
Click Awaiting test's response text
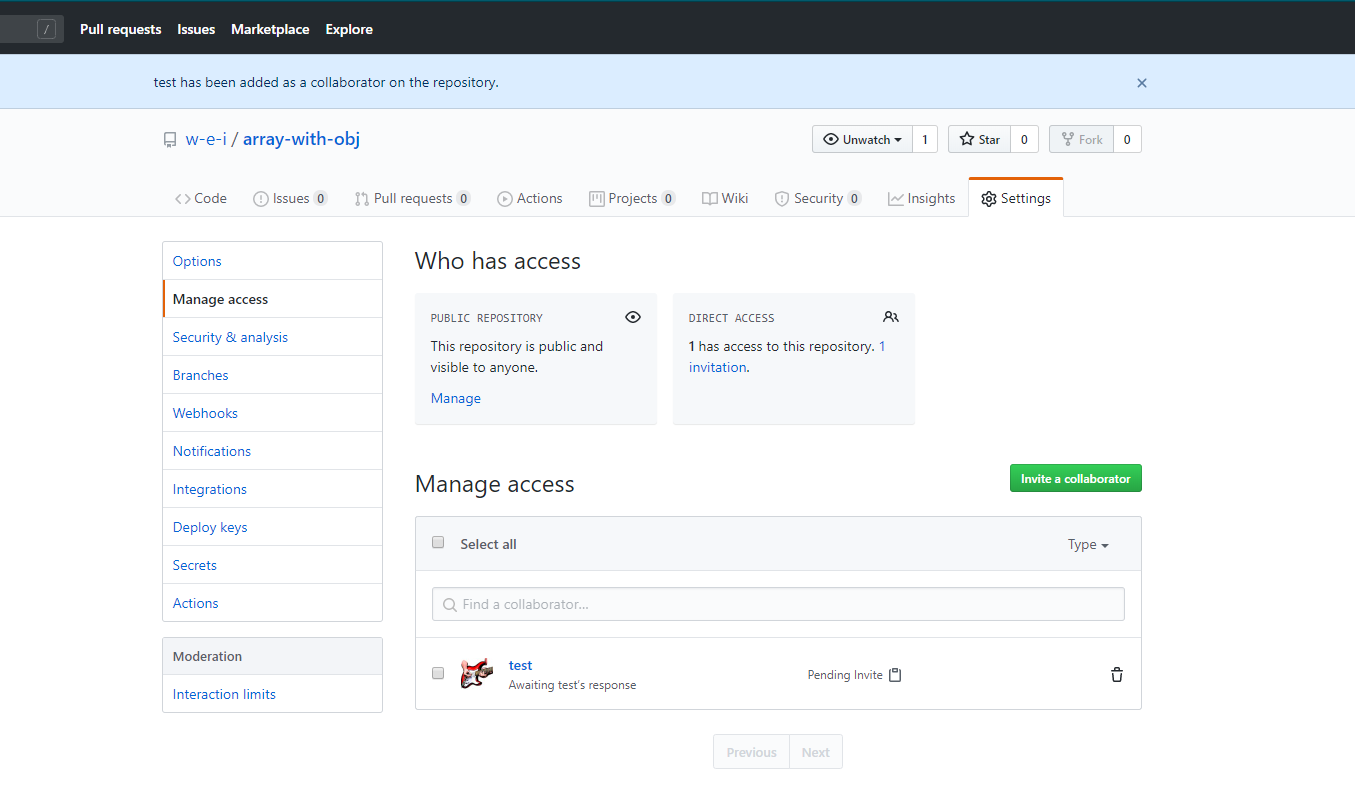point(572,685)
